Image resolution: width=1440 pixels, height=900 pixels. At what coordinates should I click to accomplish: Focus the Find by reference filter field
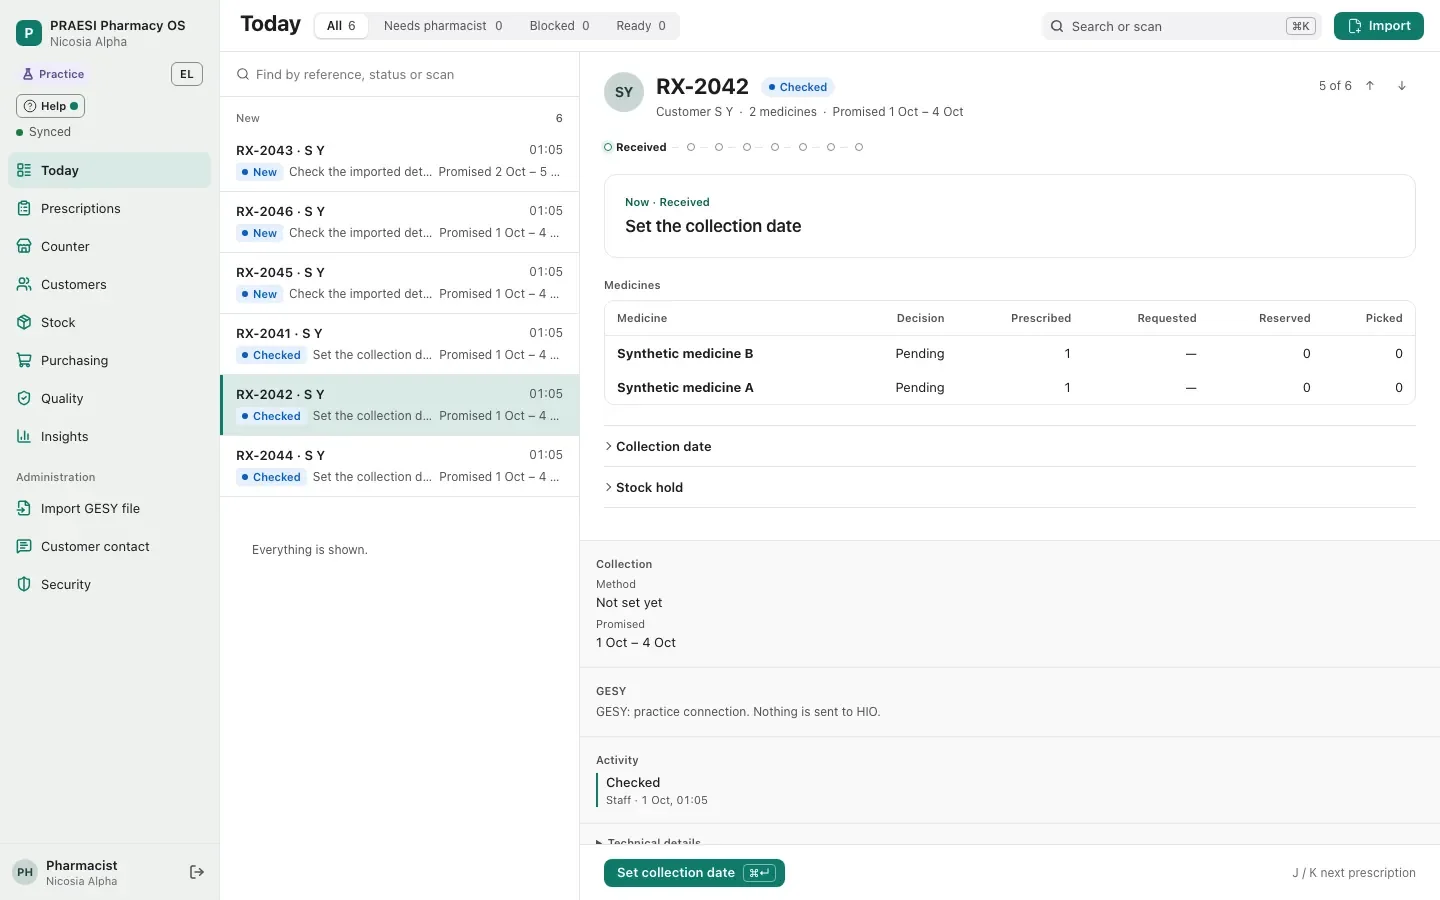click(x=400, y=74)
